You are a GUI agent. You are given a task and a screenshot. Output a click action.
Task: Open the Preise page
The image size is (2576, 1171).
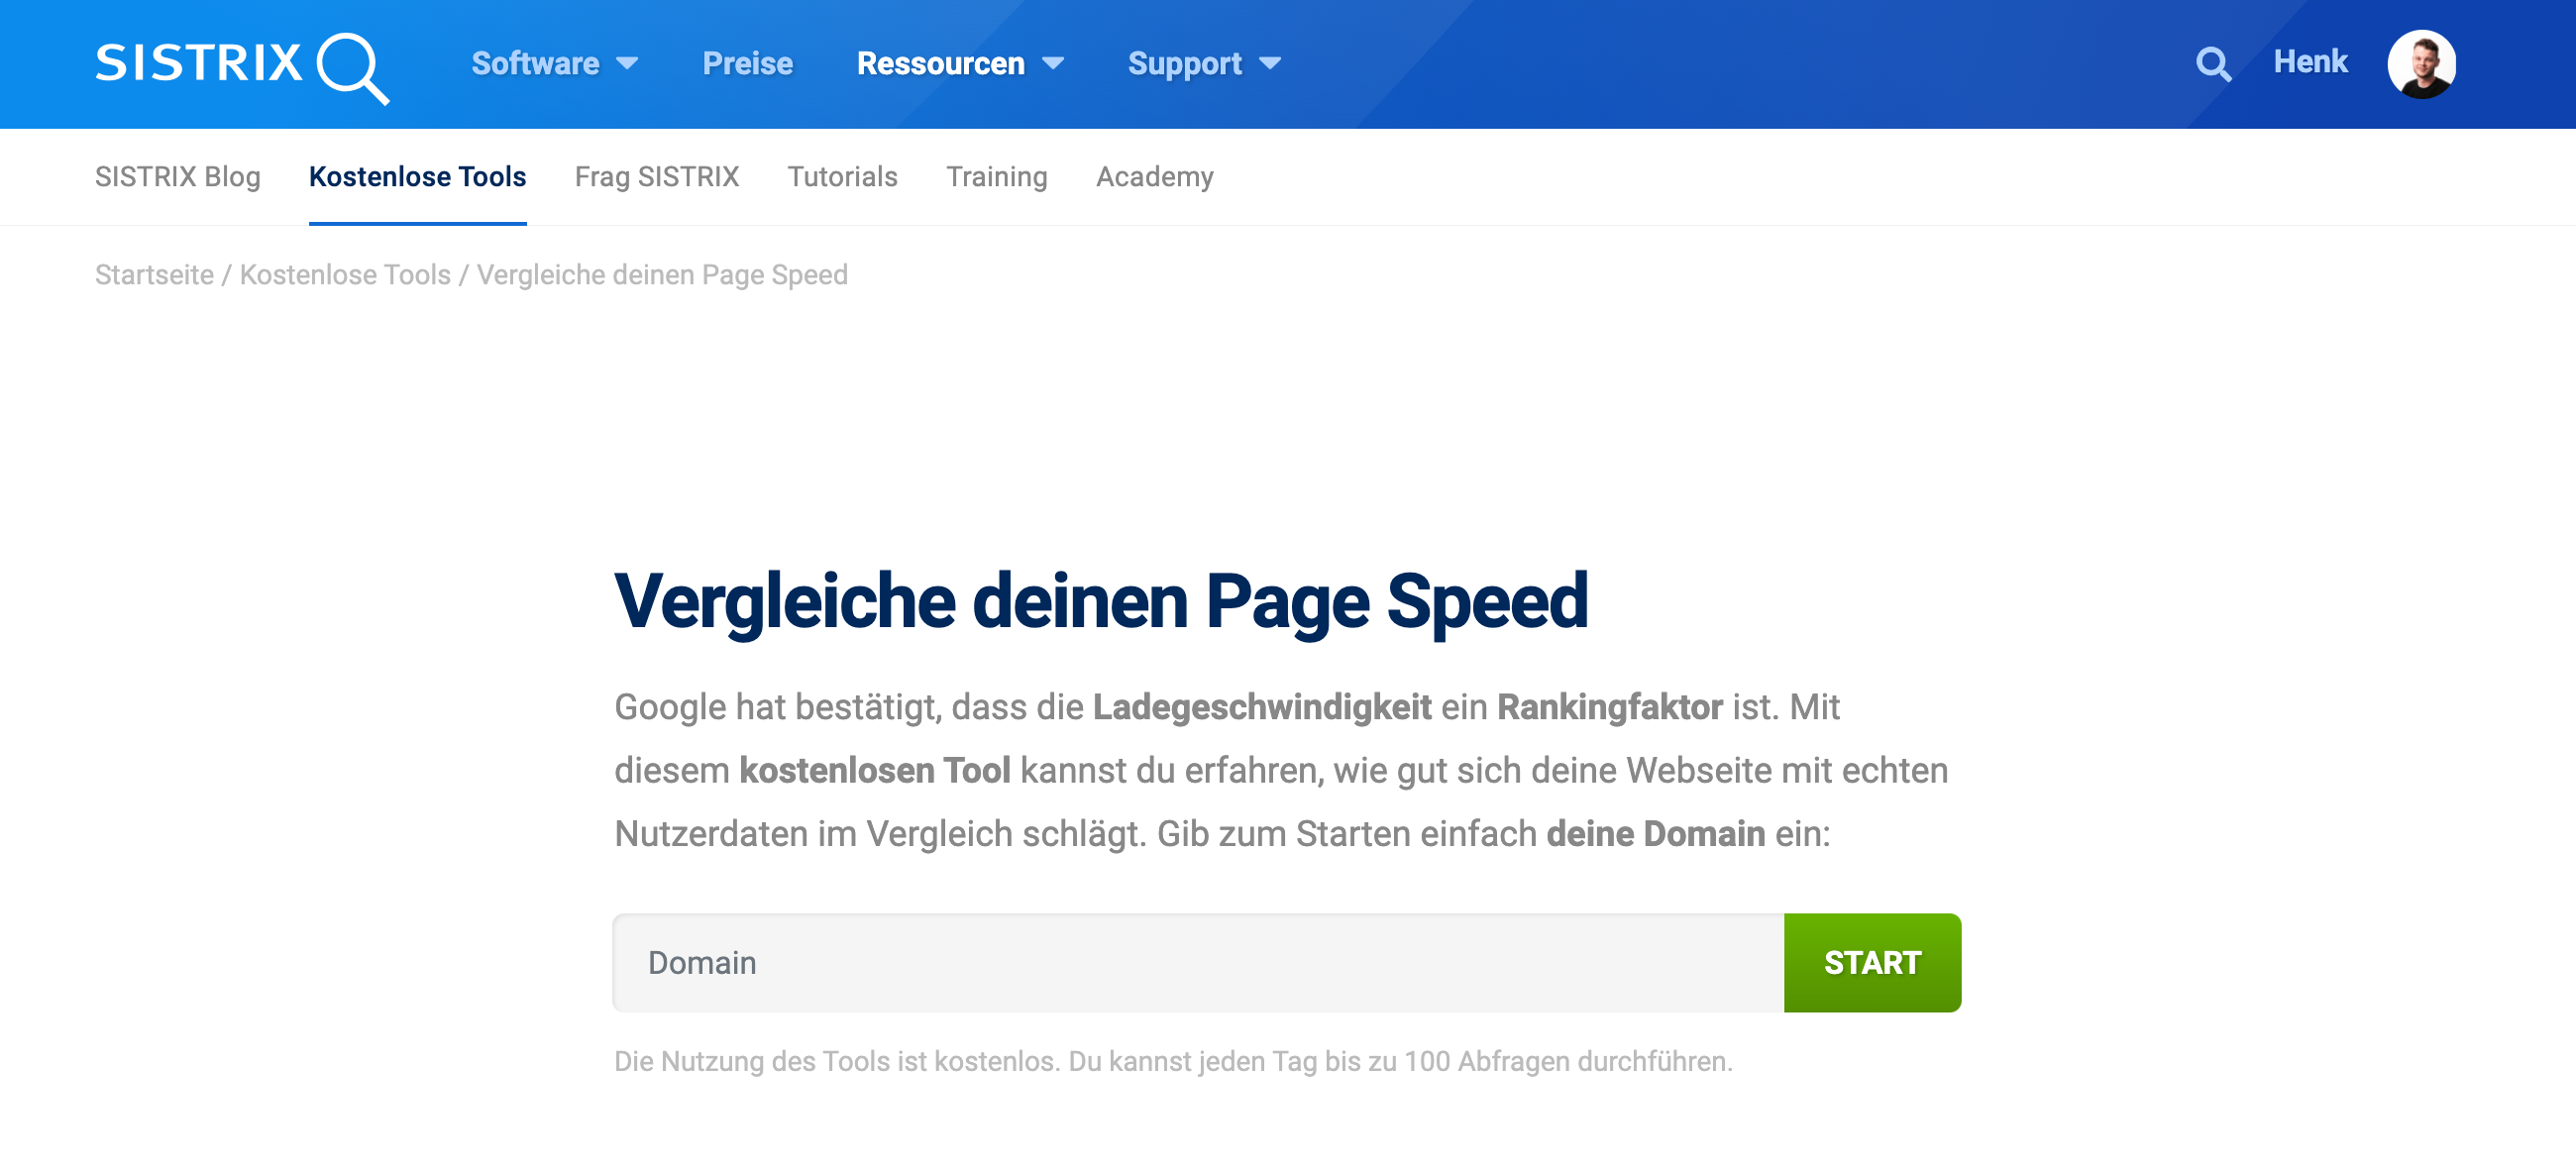(747, 64)
